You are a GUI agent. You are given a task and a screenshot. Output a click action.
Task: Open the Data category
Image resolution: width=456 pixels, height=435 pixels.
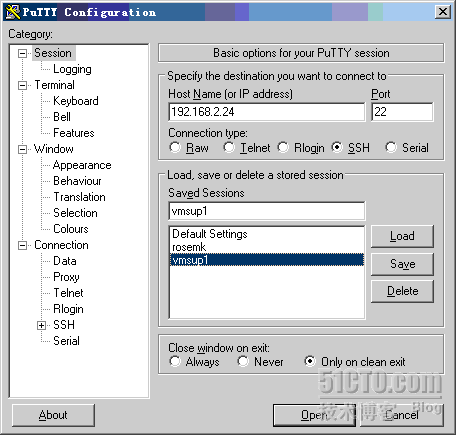pyautogui.click(x=65, y=261)
